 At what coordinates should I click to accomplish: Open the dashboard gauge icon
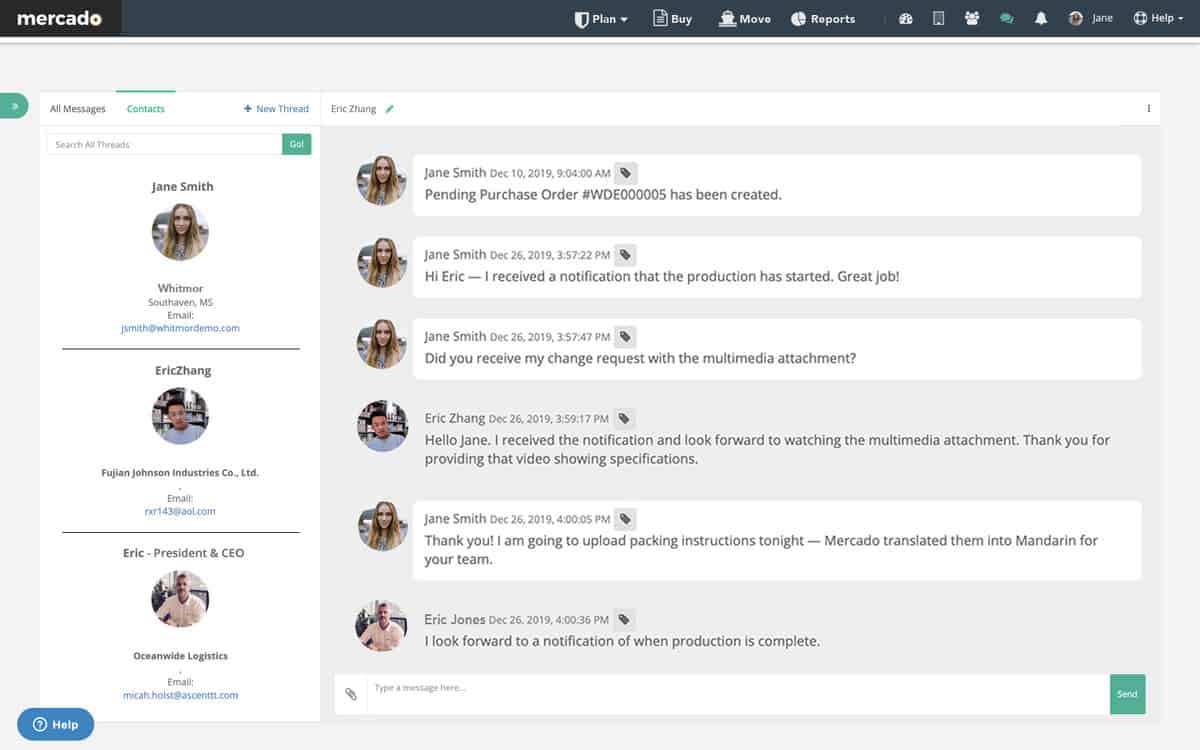point(906,19)
